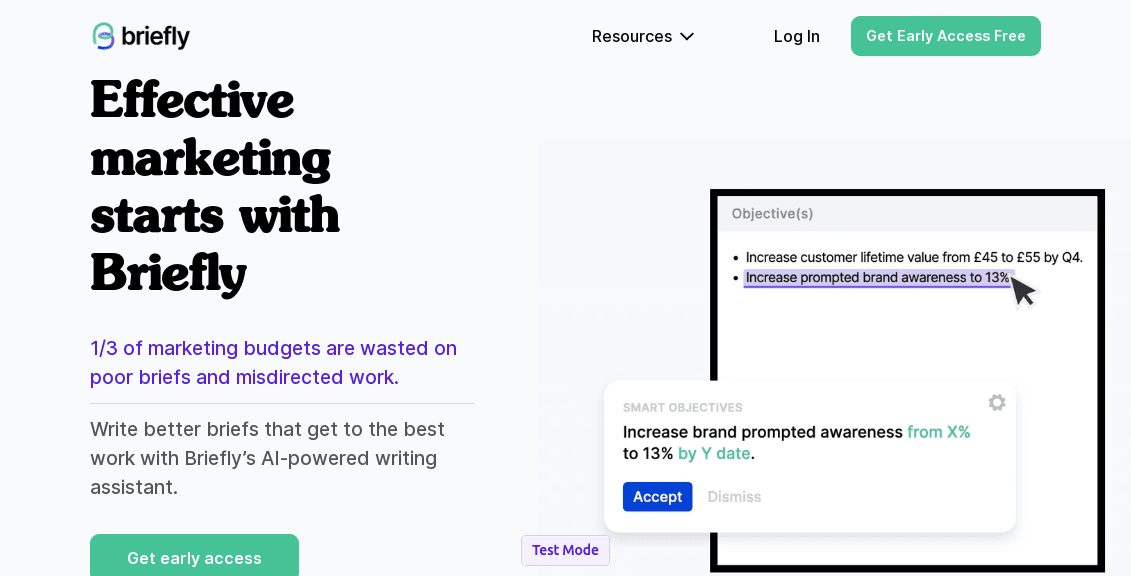Screen dimensions: 1131x576
Task: Open the Log In page
Action: click(x=796, y=37)
